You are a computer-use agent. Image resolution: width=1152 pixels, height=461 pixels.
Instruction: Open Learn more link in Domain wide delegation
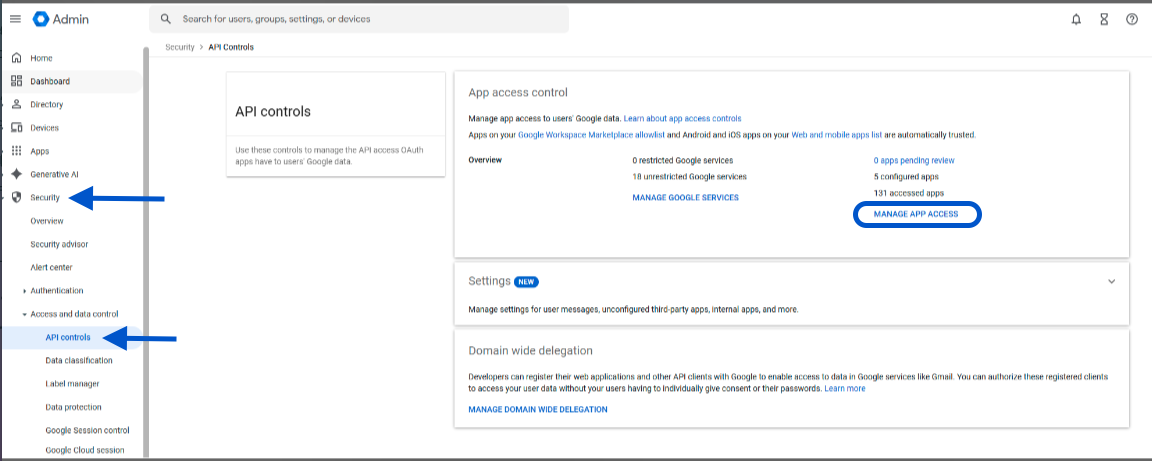[845, 388]
